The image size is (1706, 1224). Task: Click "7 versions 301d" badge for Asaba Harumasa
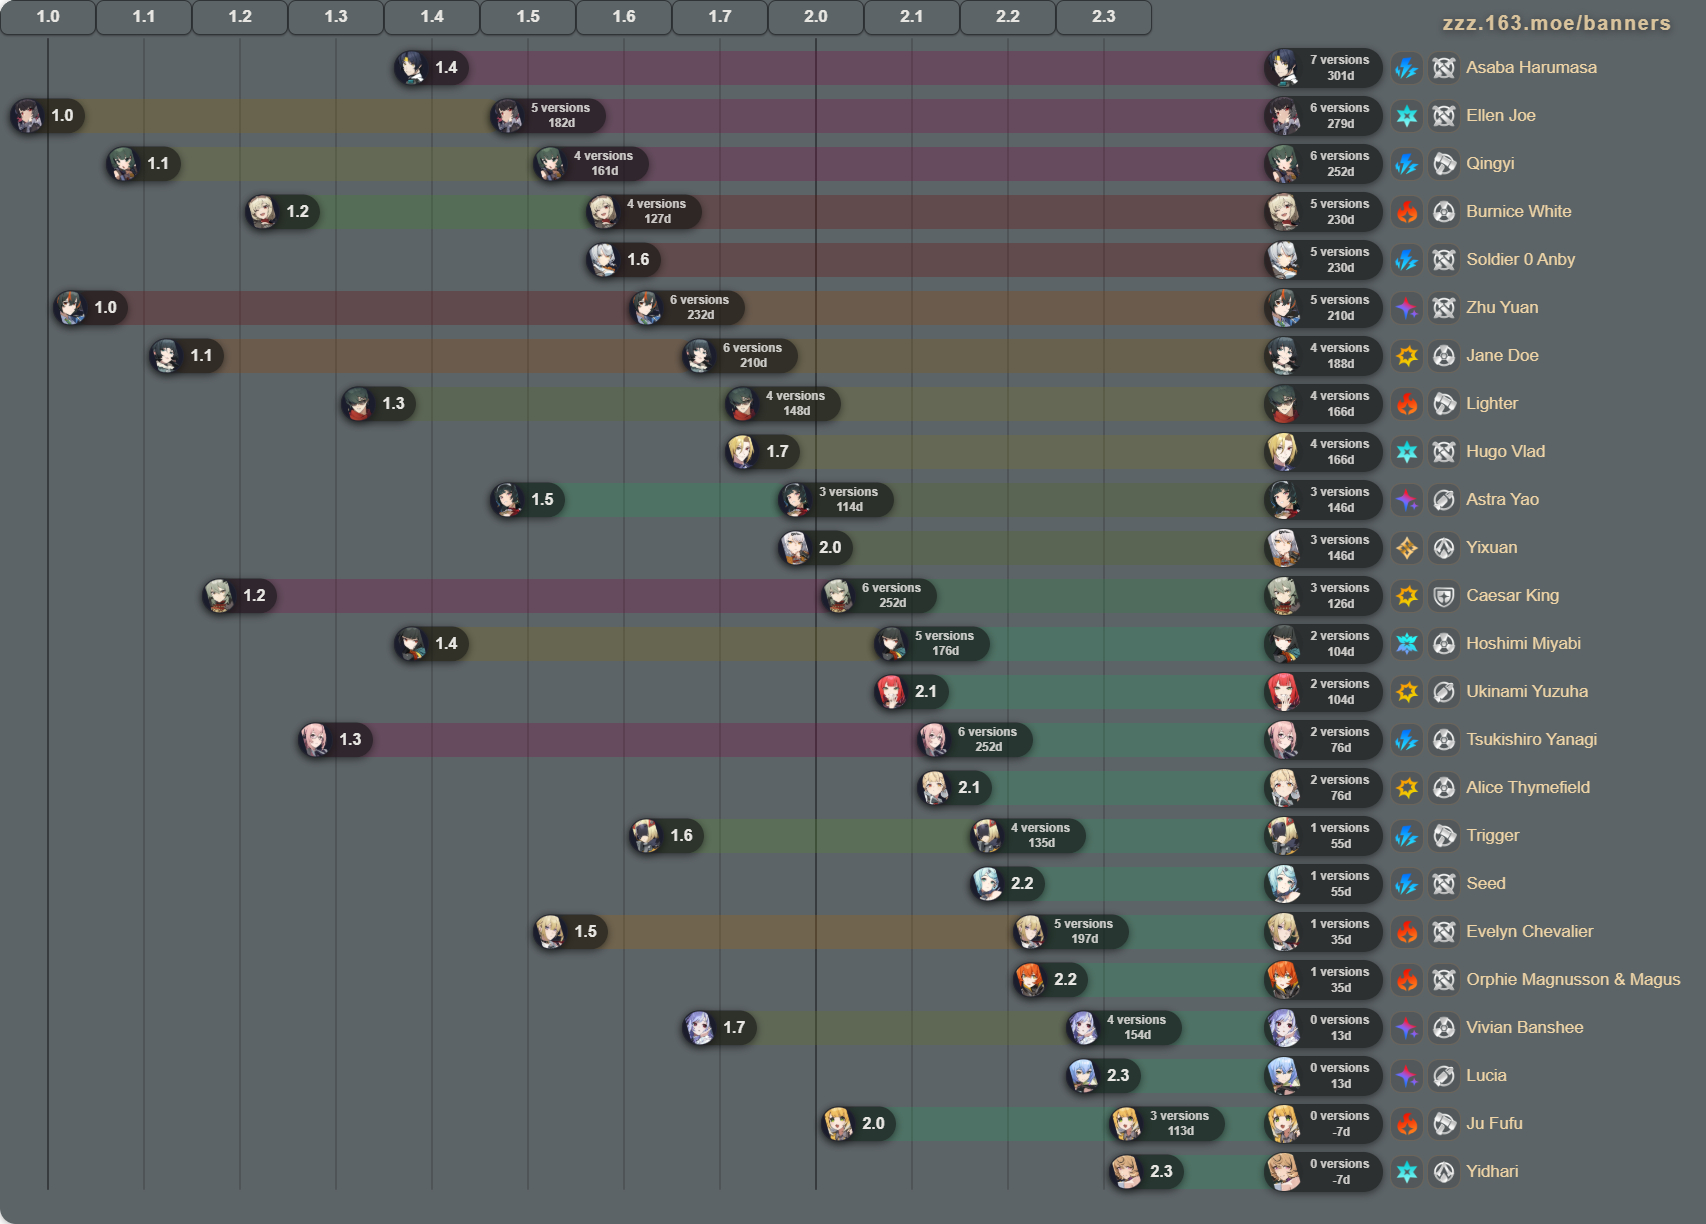click(x=1323, y=68)
